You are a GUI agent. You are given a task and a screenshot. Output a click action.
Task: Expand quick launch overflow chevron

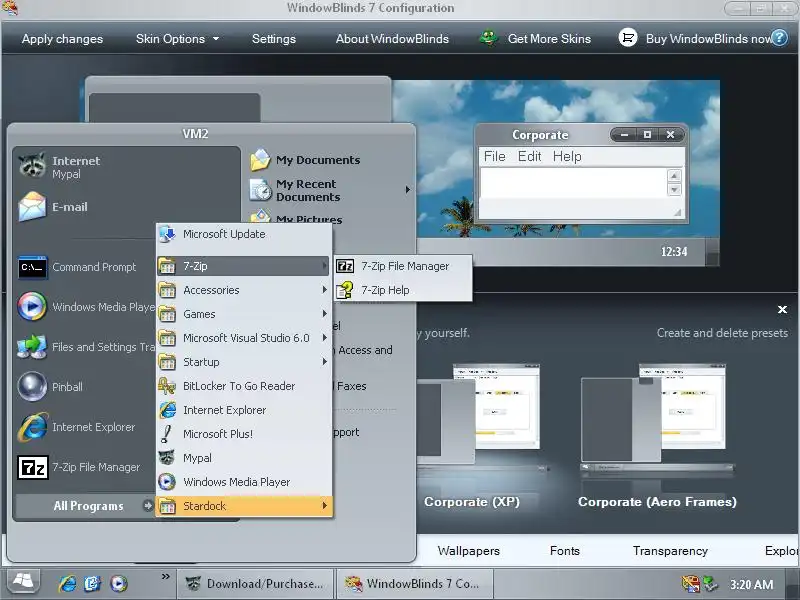pos(165,577)
